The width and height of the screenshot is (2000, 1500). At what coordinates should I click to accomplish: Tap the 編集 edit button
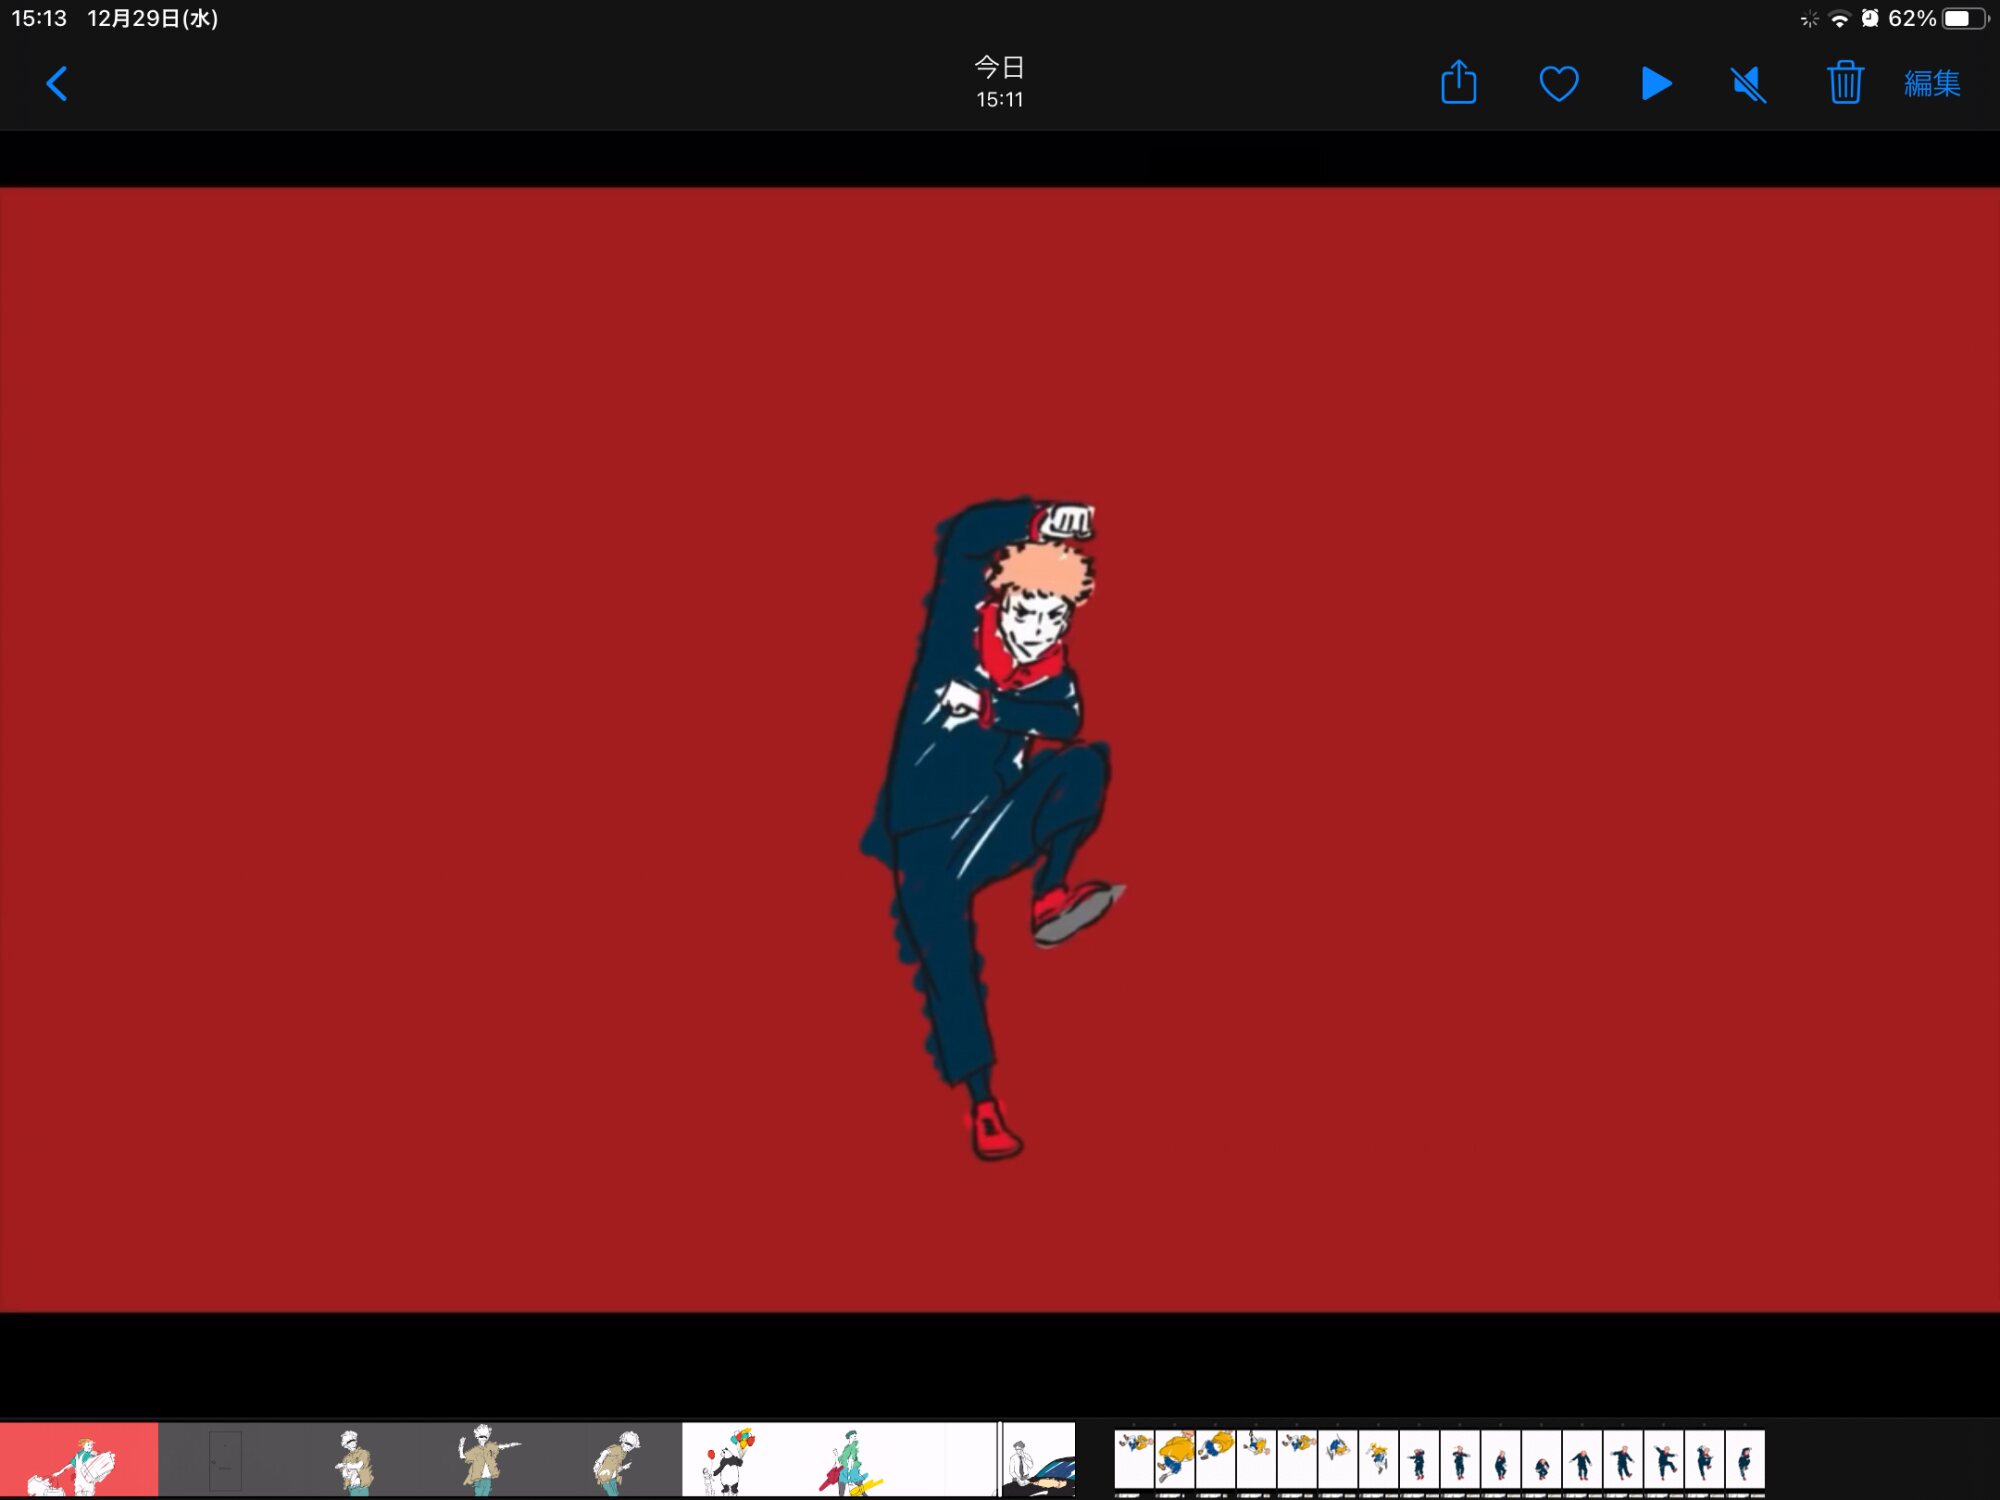point(1932,84)
